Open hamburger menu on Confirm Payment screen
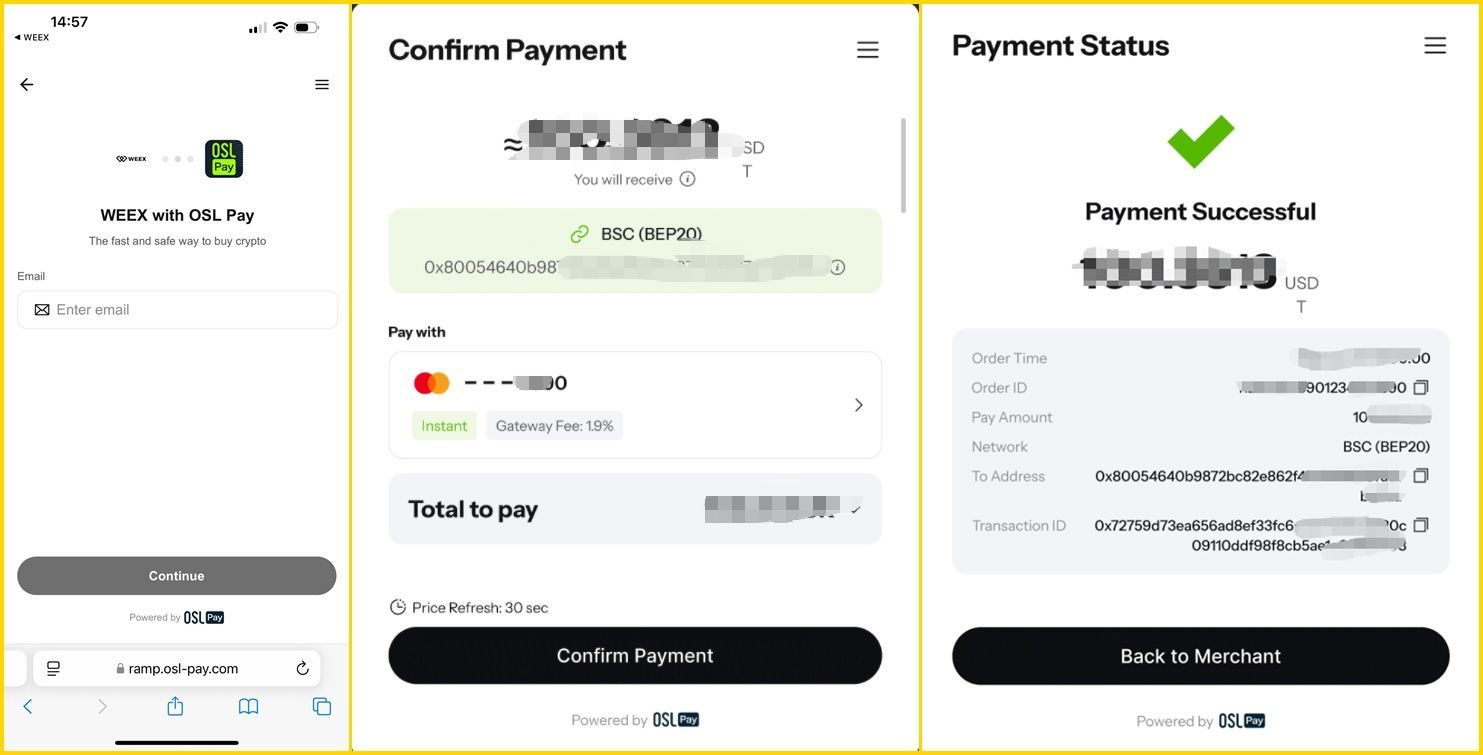Image resolution: width=1483 pixels, height=755 pixels. click(867, 50)
